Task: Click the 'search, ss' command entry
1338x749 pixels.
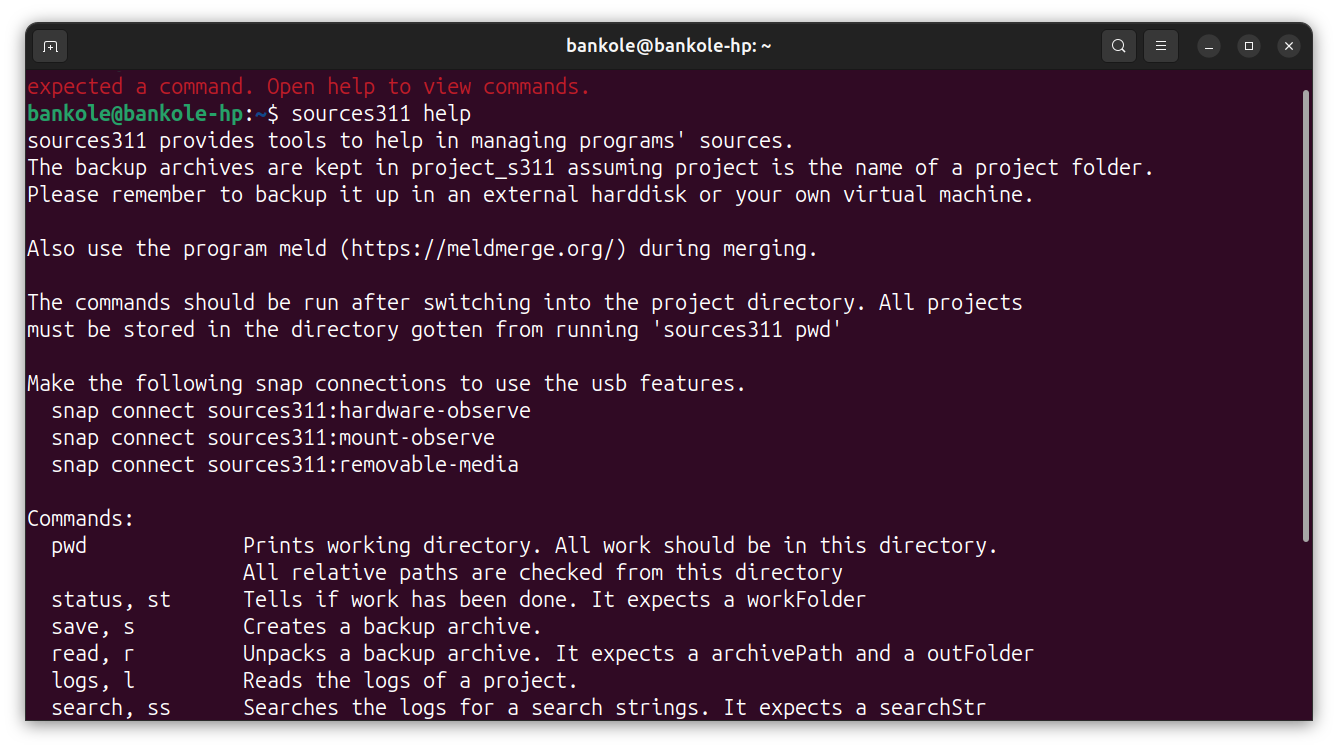Action: point(111,707)
